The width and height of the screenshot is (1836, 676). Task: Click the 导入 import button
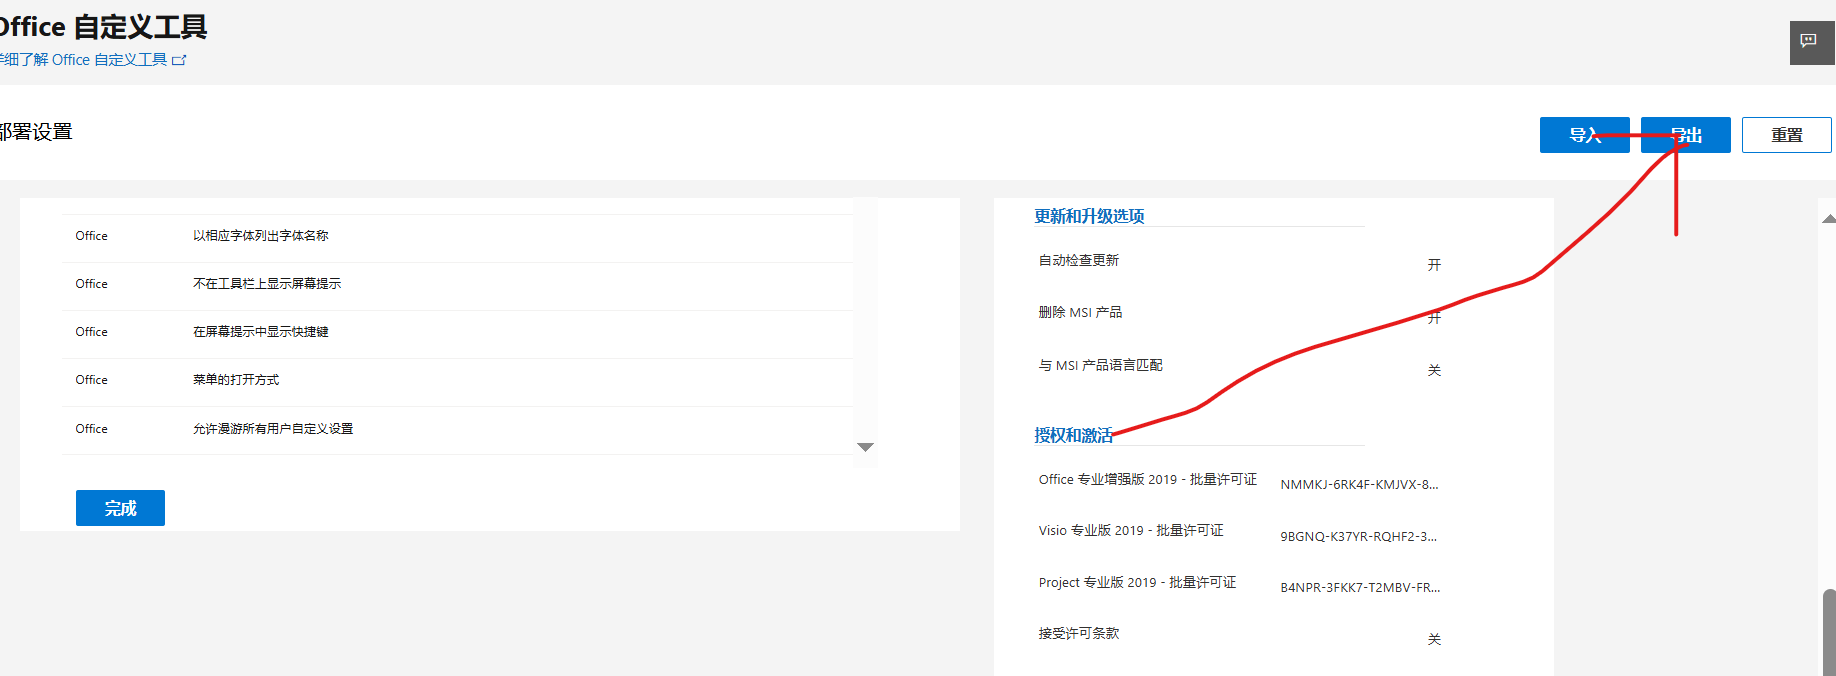pos(1585,135)
